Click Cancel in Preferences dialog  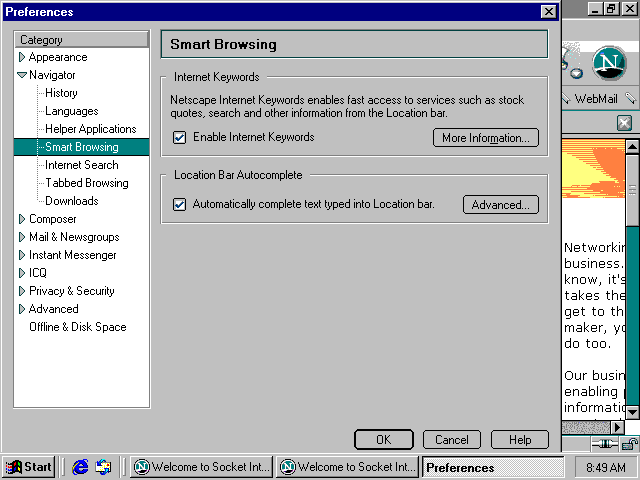[452, 440]
